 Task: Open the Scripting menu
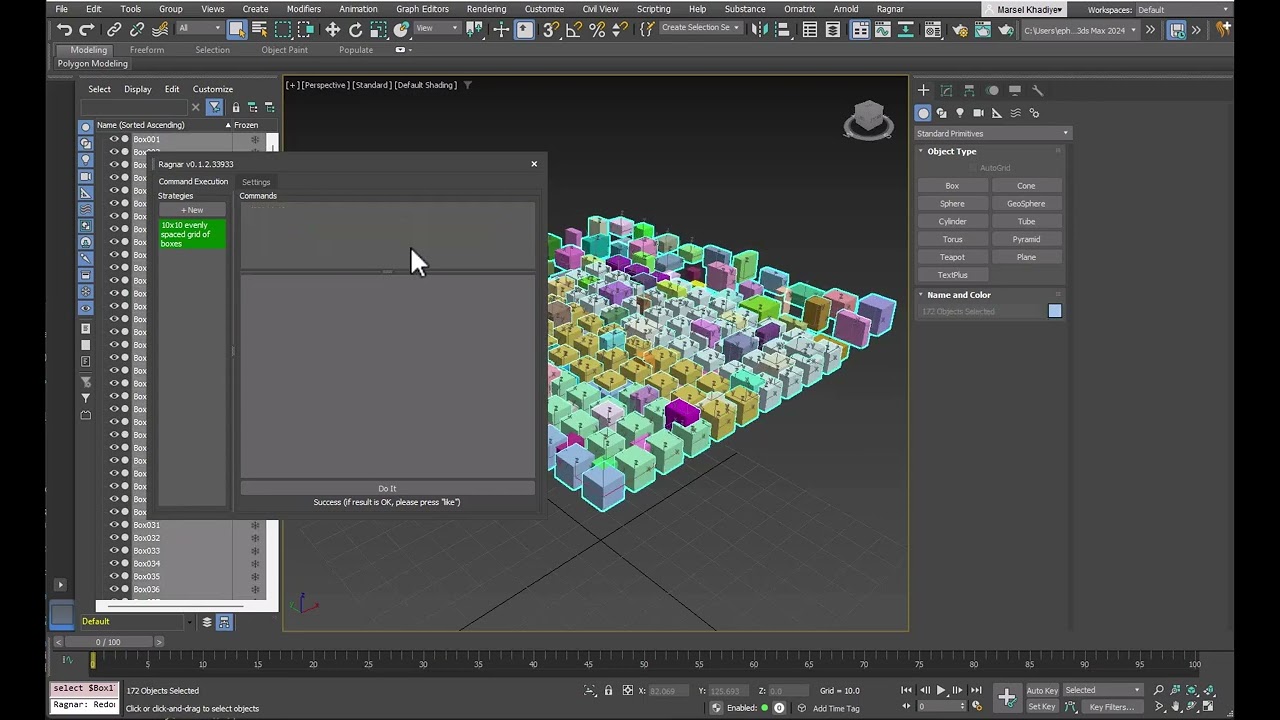tap(653, 9)
